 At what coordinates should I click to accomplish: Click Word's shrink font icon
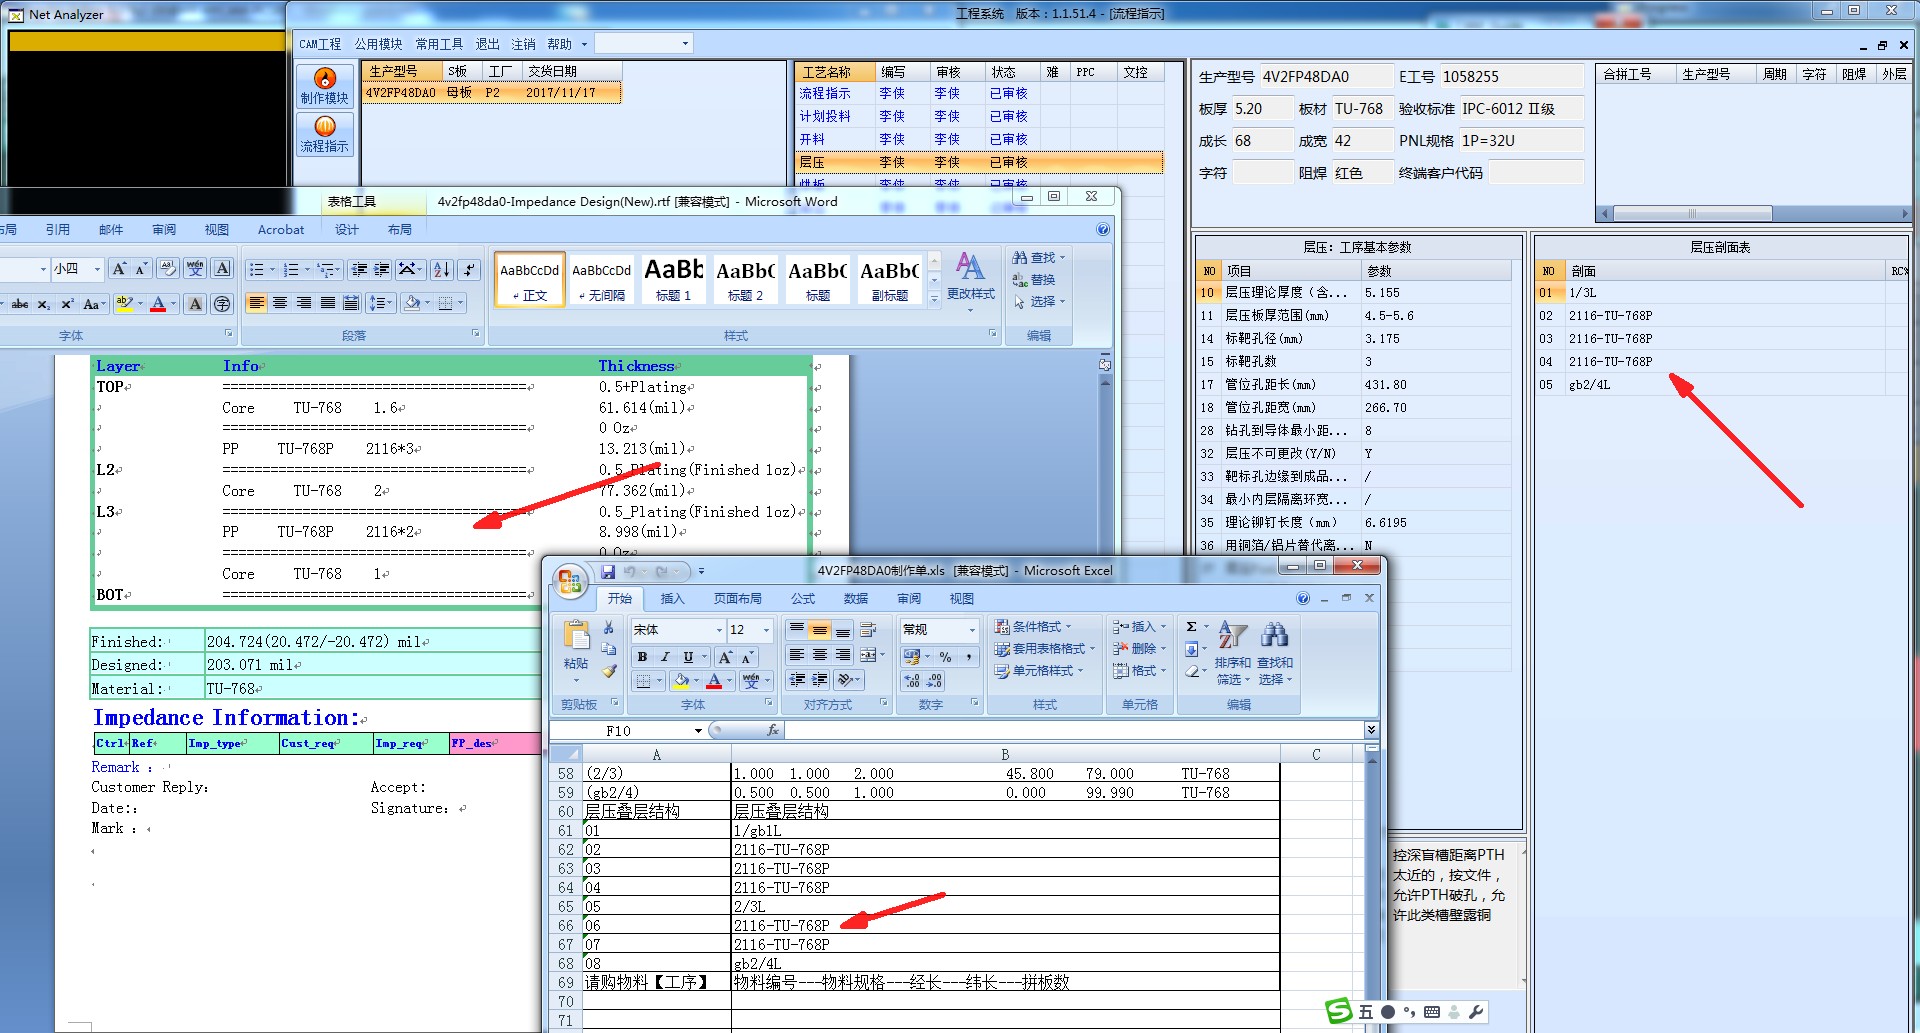click(x=141, y=269)
